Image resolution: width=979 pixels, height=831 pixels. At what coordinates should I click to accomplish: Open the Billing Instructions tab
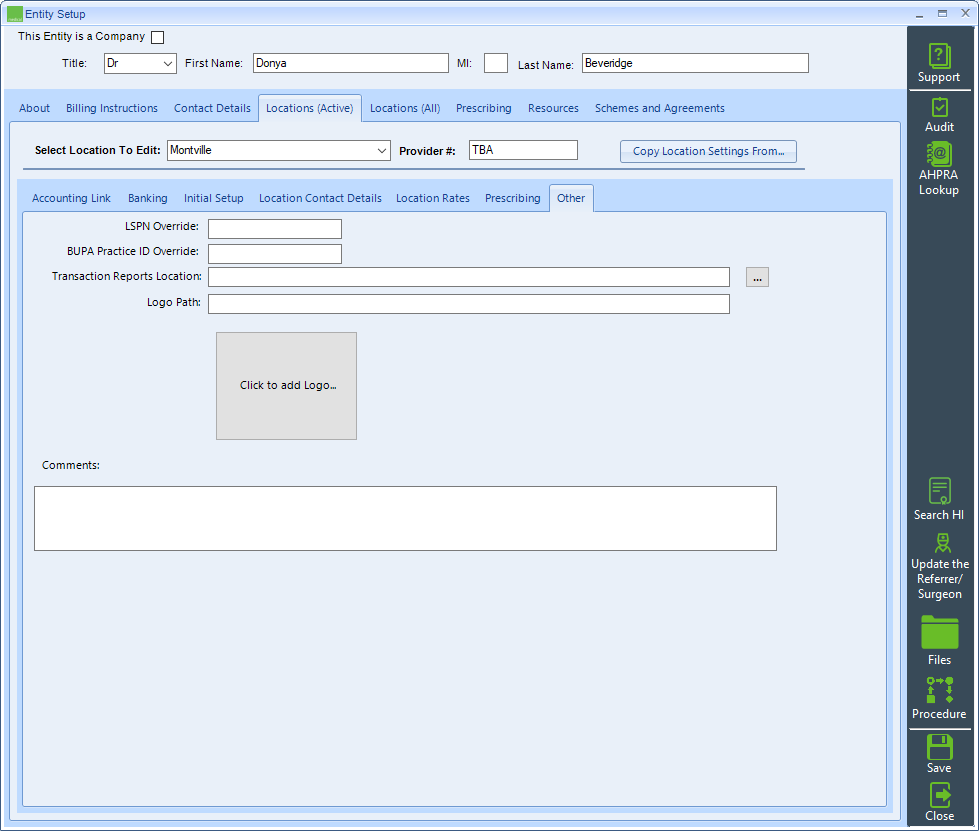tap(112, 108)
